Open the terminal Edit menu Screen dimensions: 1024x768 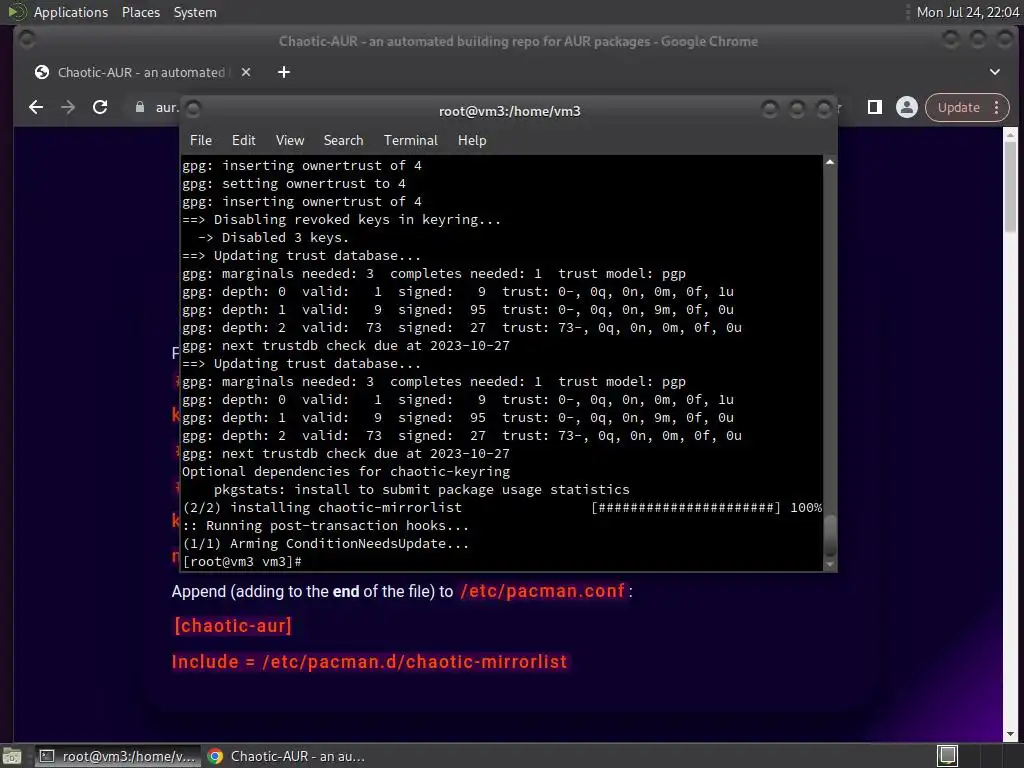point(244,140)
